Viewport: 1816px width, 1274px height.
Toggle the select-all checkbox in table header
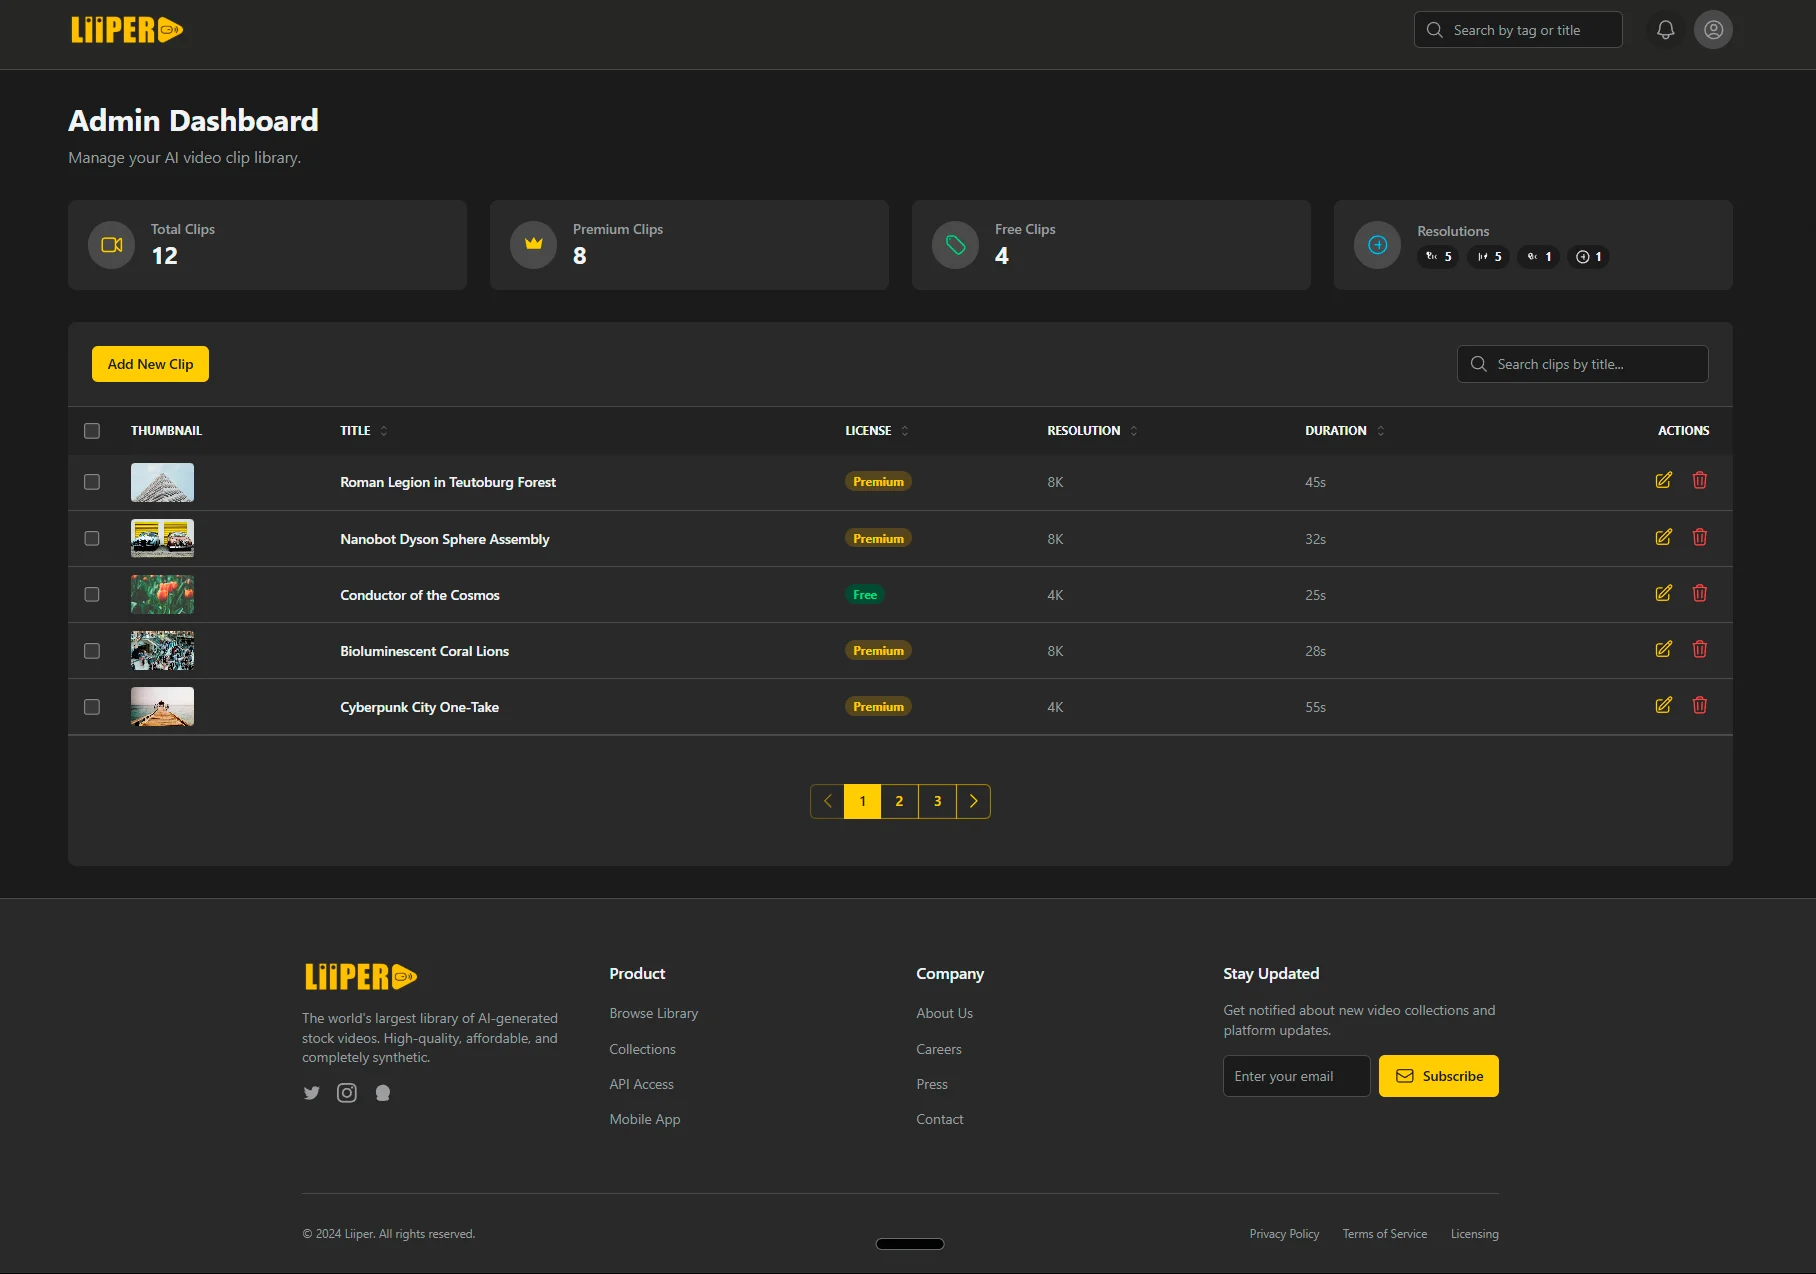pyautogui.click(x=92, y=431)
